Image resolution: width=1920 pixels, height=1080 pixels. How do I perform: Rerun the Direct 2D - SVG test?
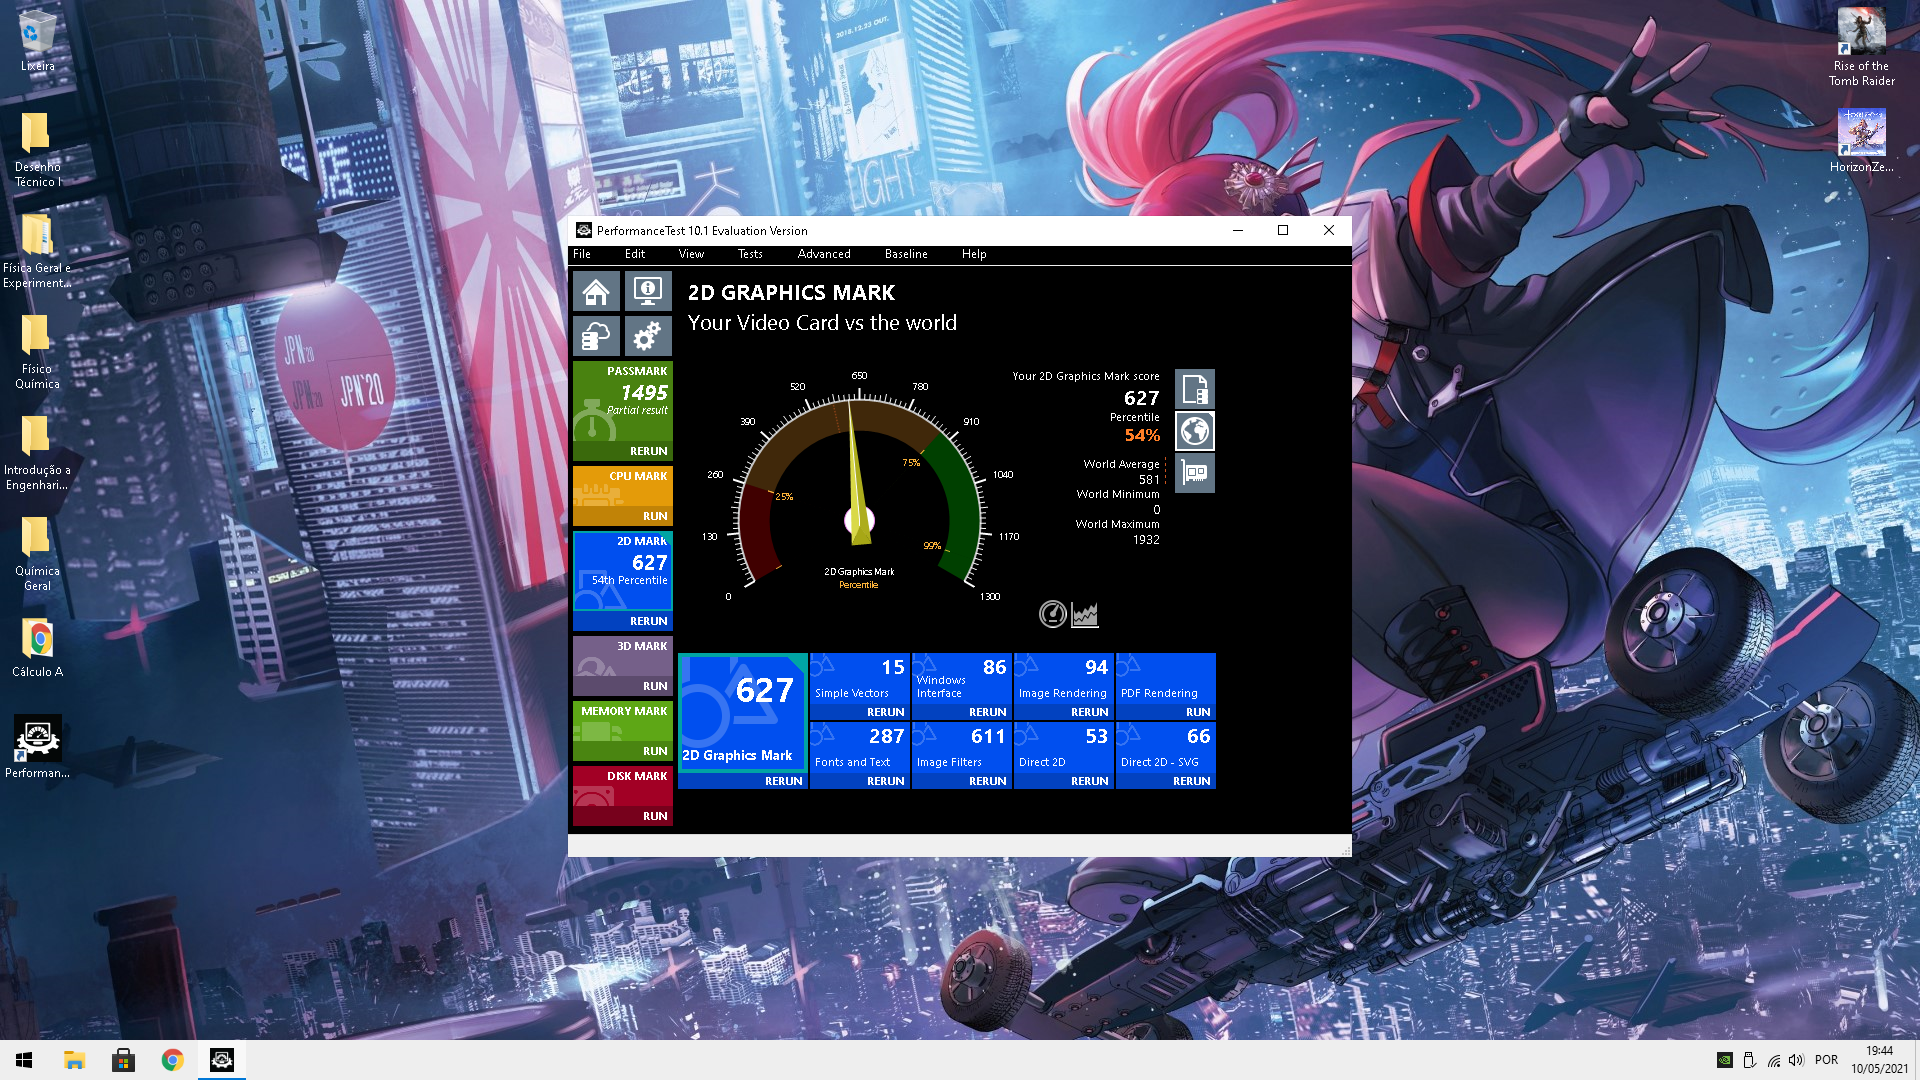pos(1191,781)
